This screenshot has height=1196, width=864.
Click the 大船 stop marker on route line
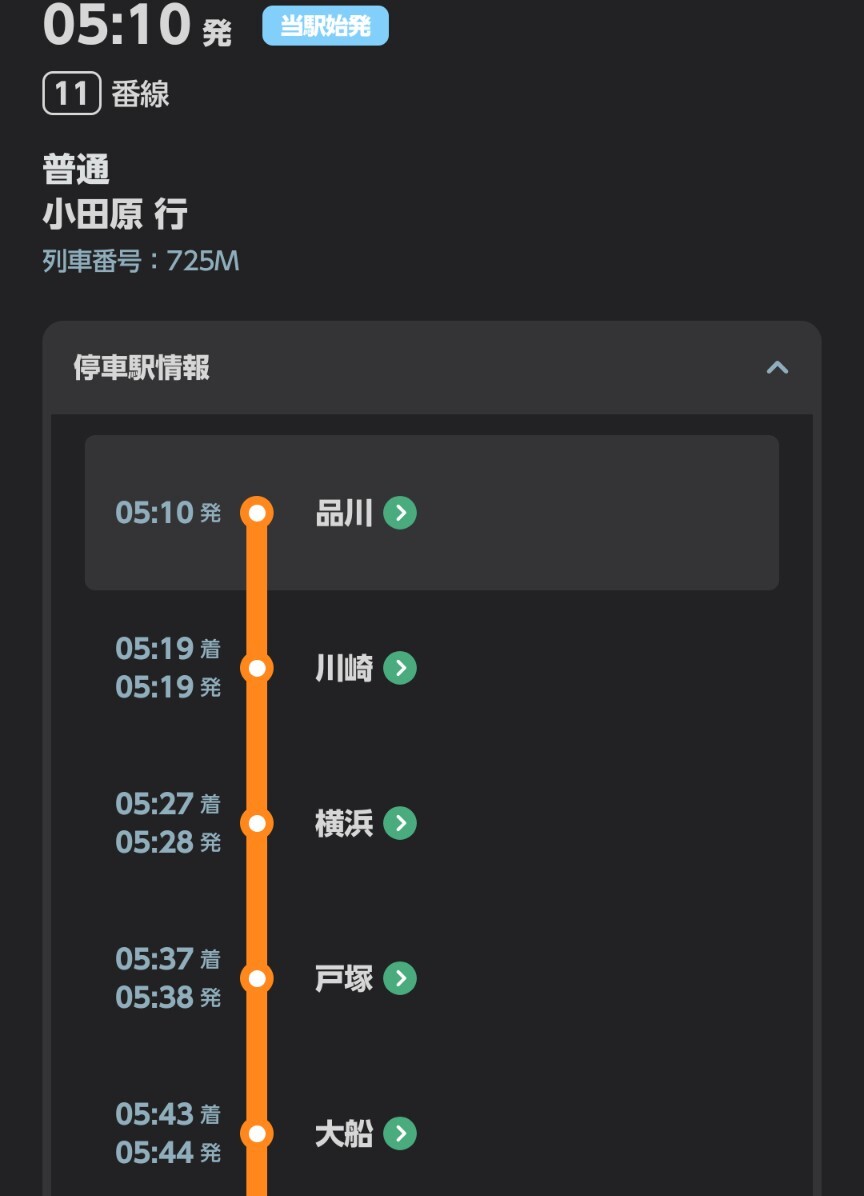tap(257, 1133)
